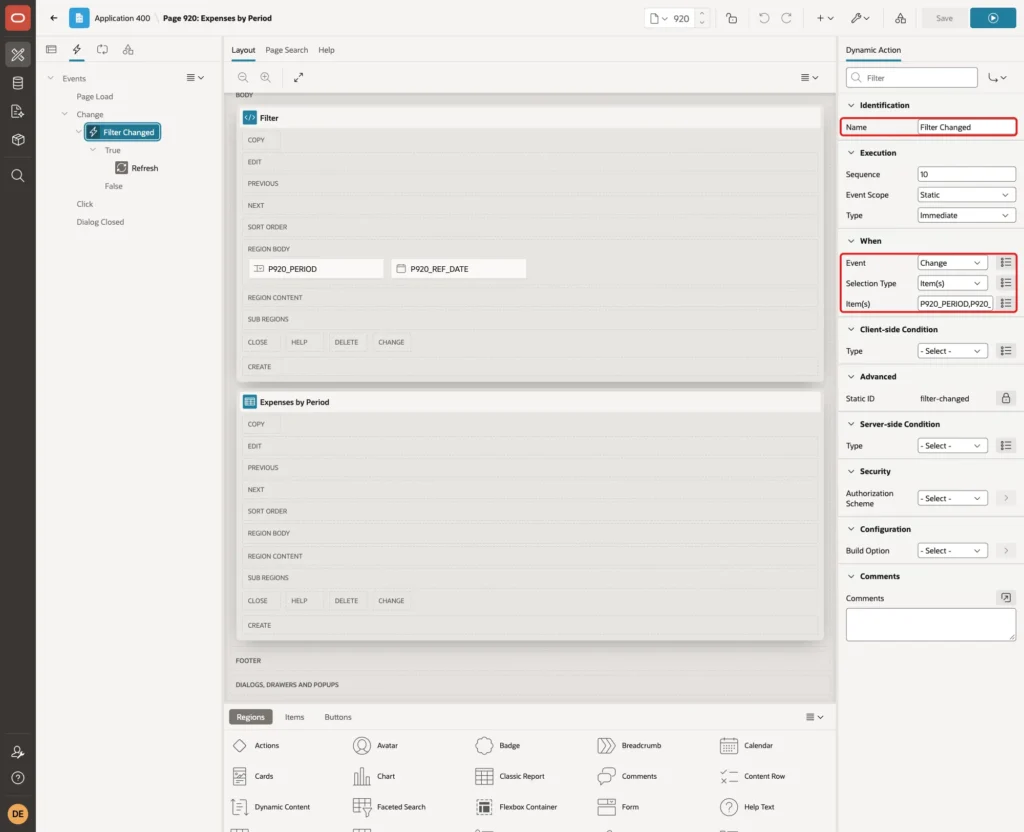This screenshot has height=832, width=1024.
Task: Click the page lock icon in toolbar
Action: coord(731,18)
